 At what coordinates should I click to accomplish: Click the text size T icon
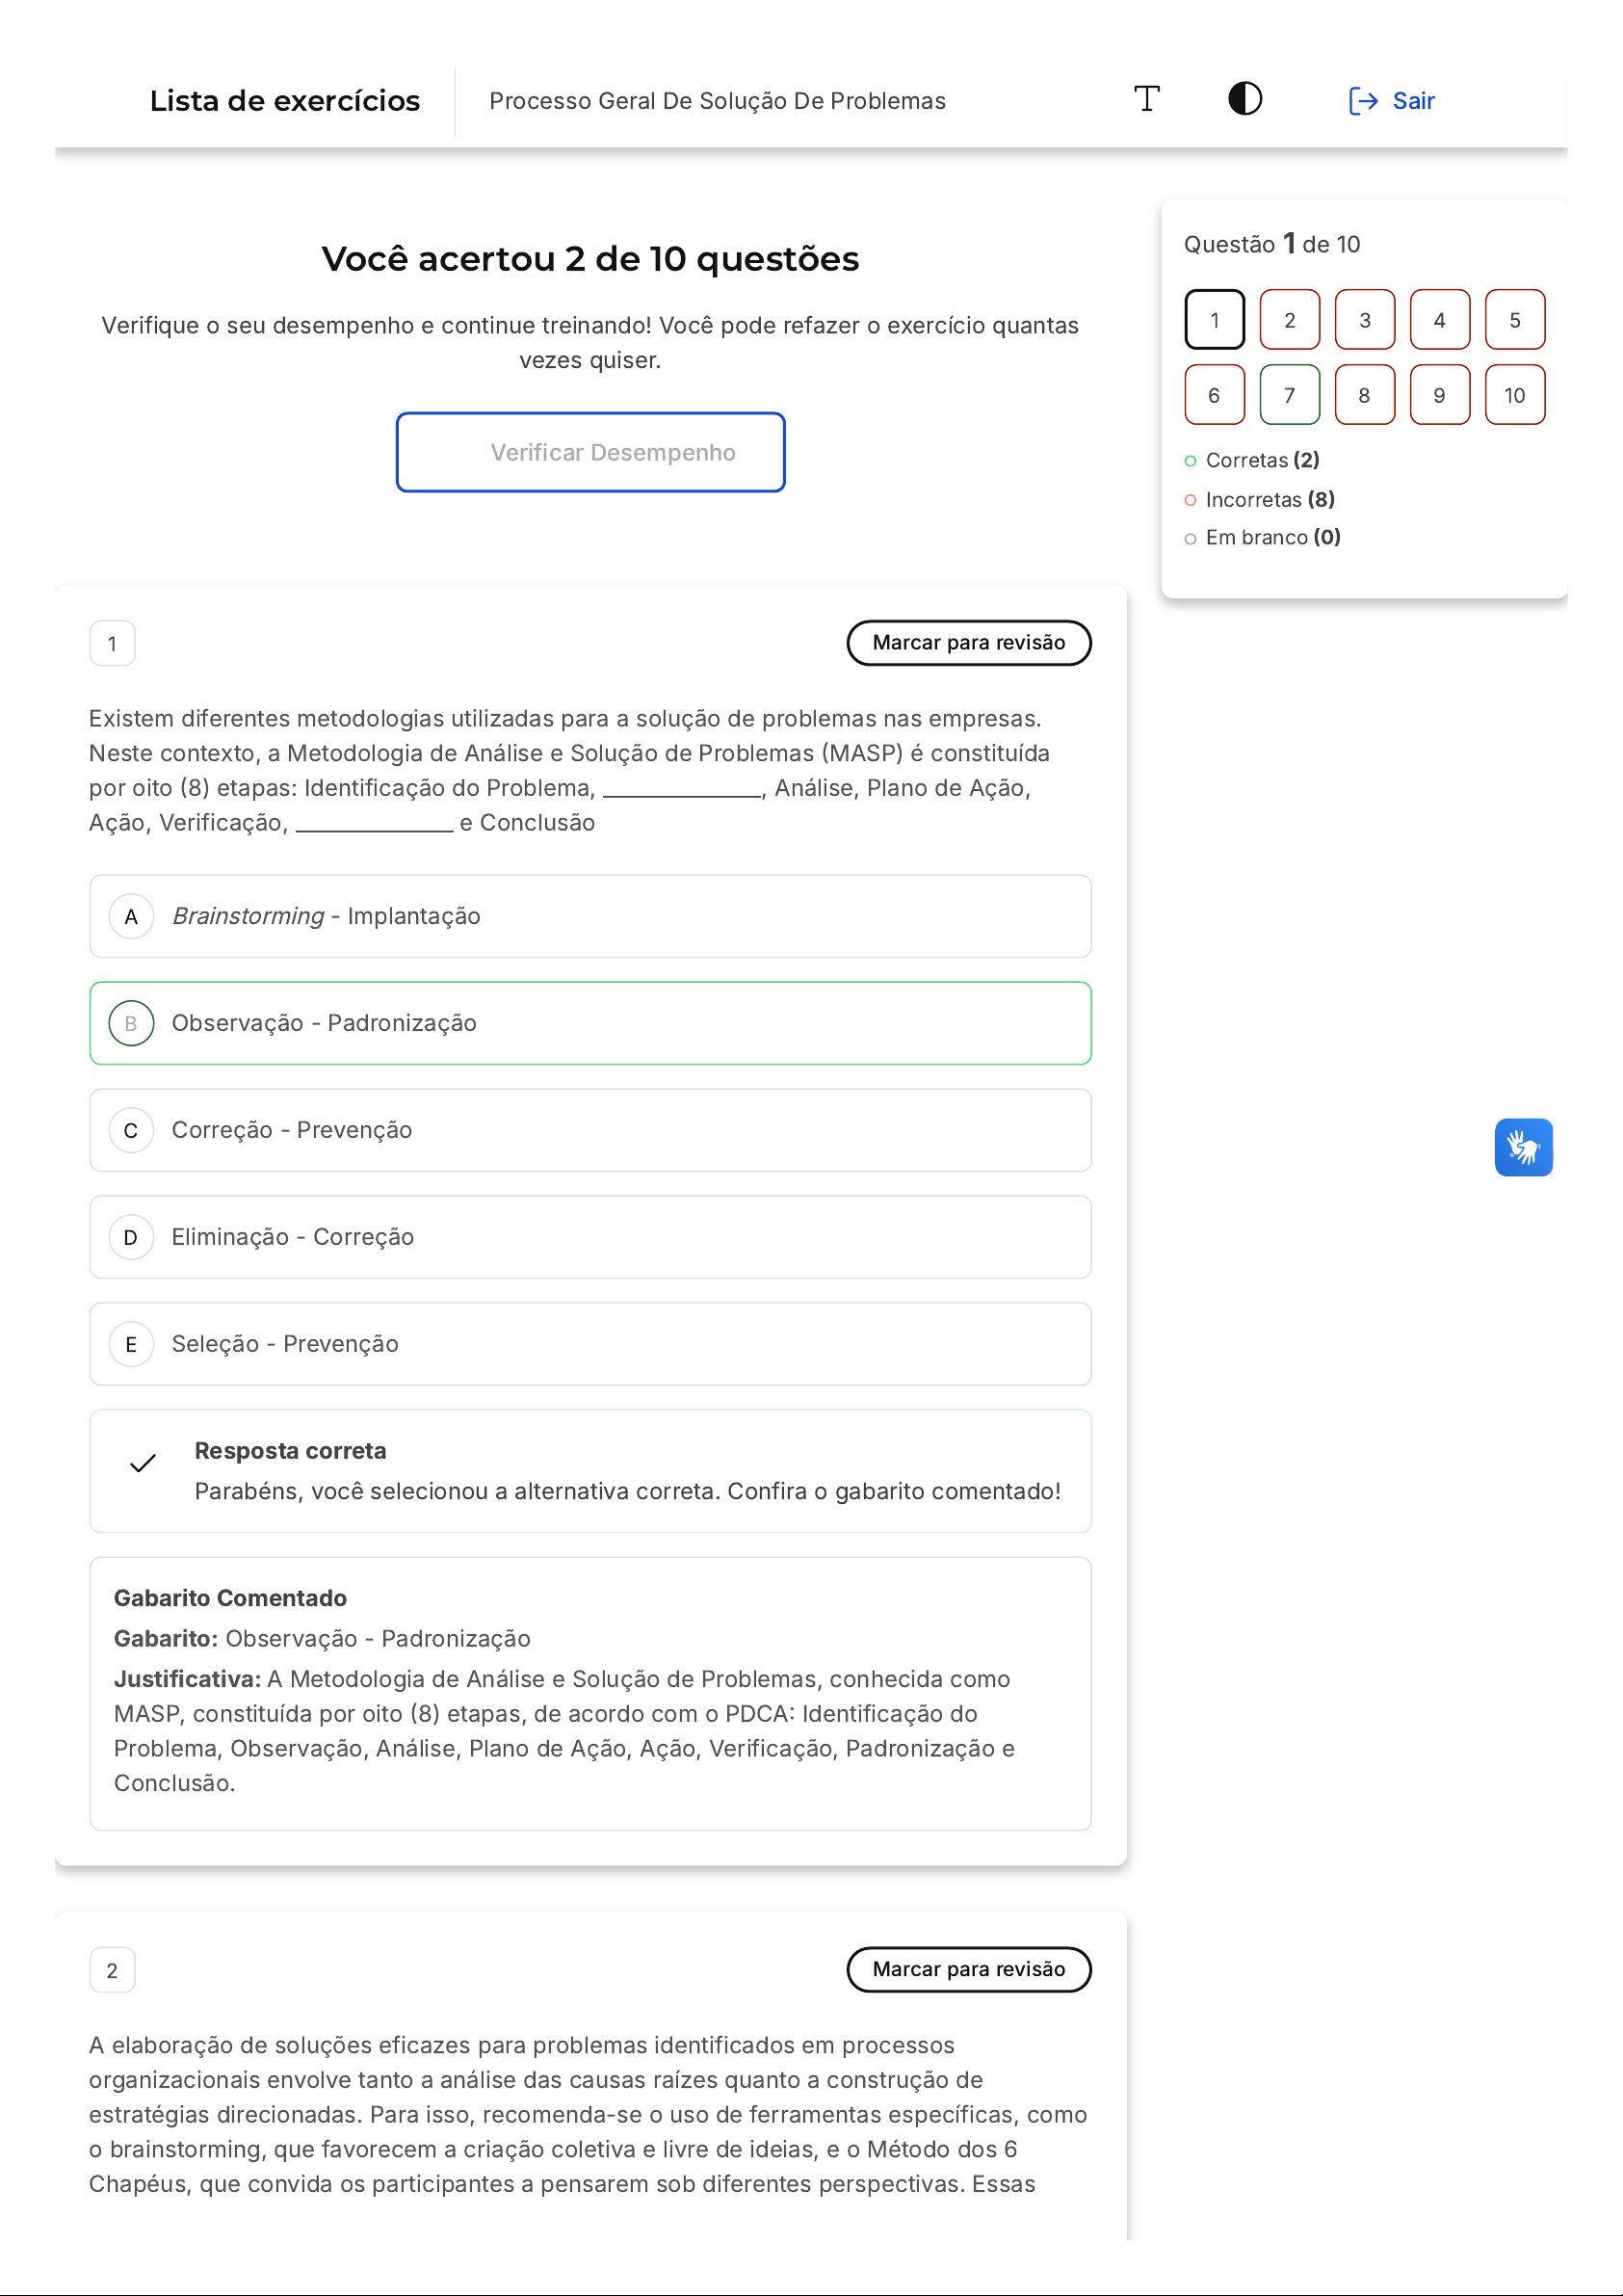coord(1146,99)
